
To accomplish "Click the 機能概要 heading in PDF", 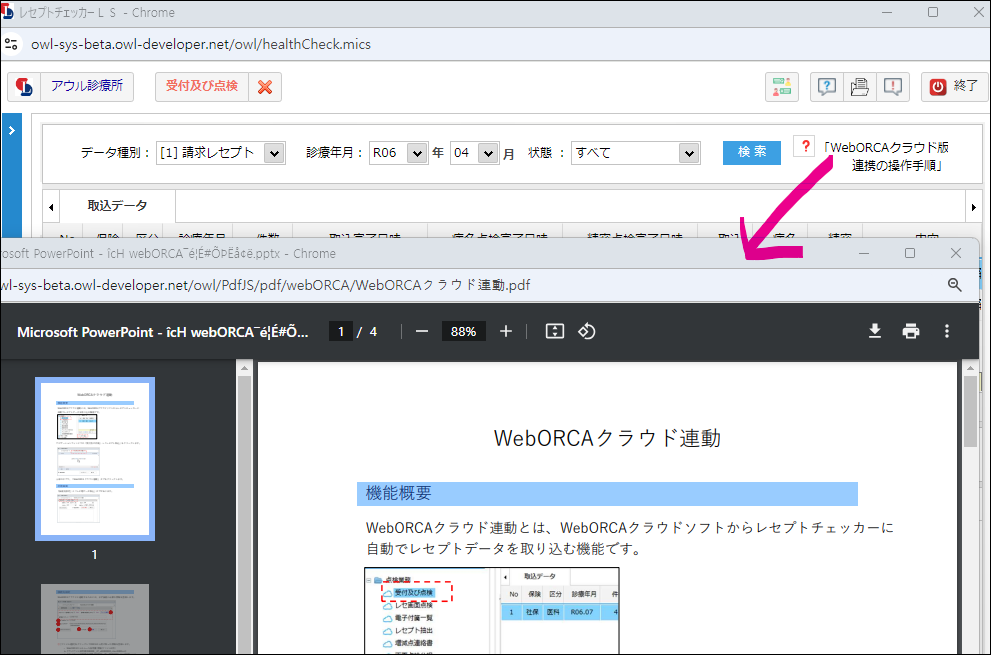I will tap(399, 493).
